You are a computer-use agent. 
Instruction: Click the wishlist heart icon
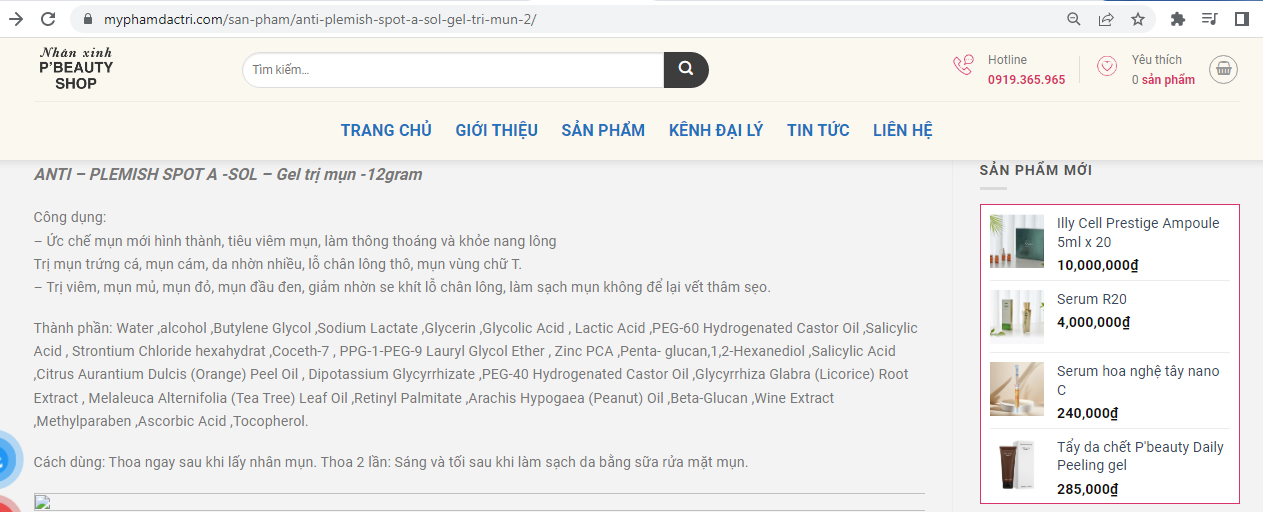tap(1107, 66)
